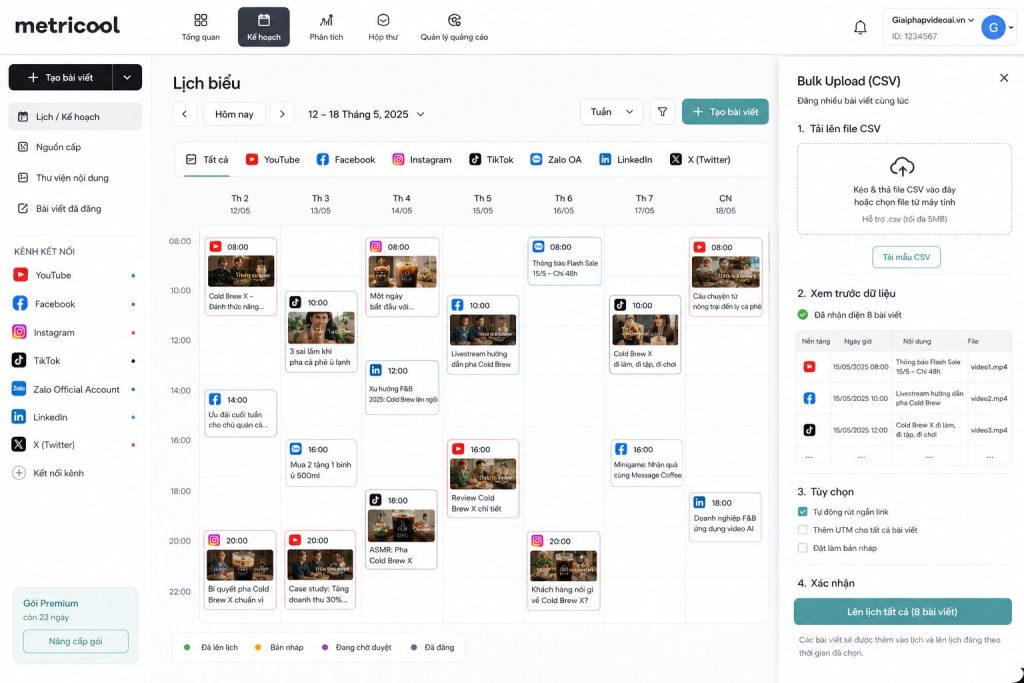This screenshot has width=1024, height=683.
Task: Open Thursday 16:00 Review Cold Brew X post
Action: click(x=483, y=479)
